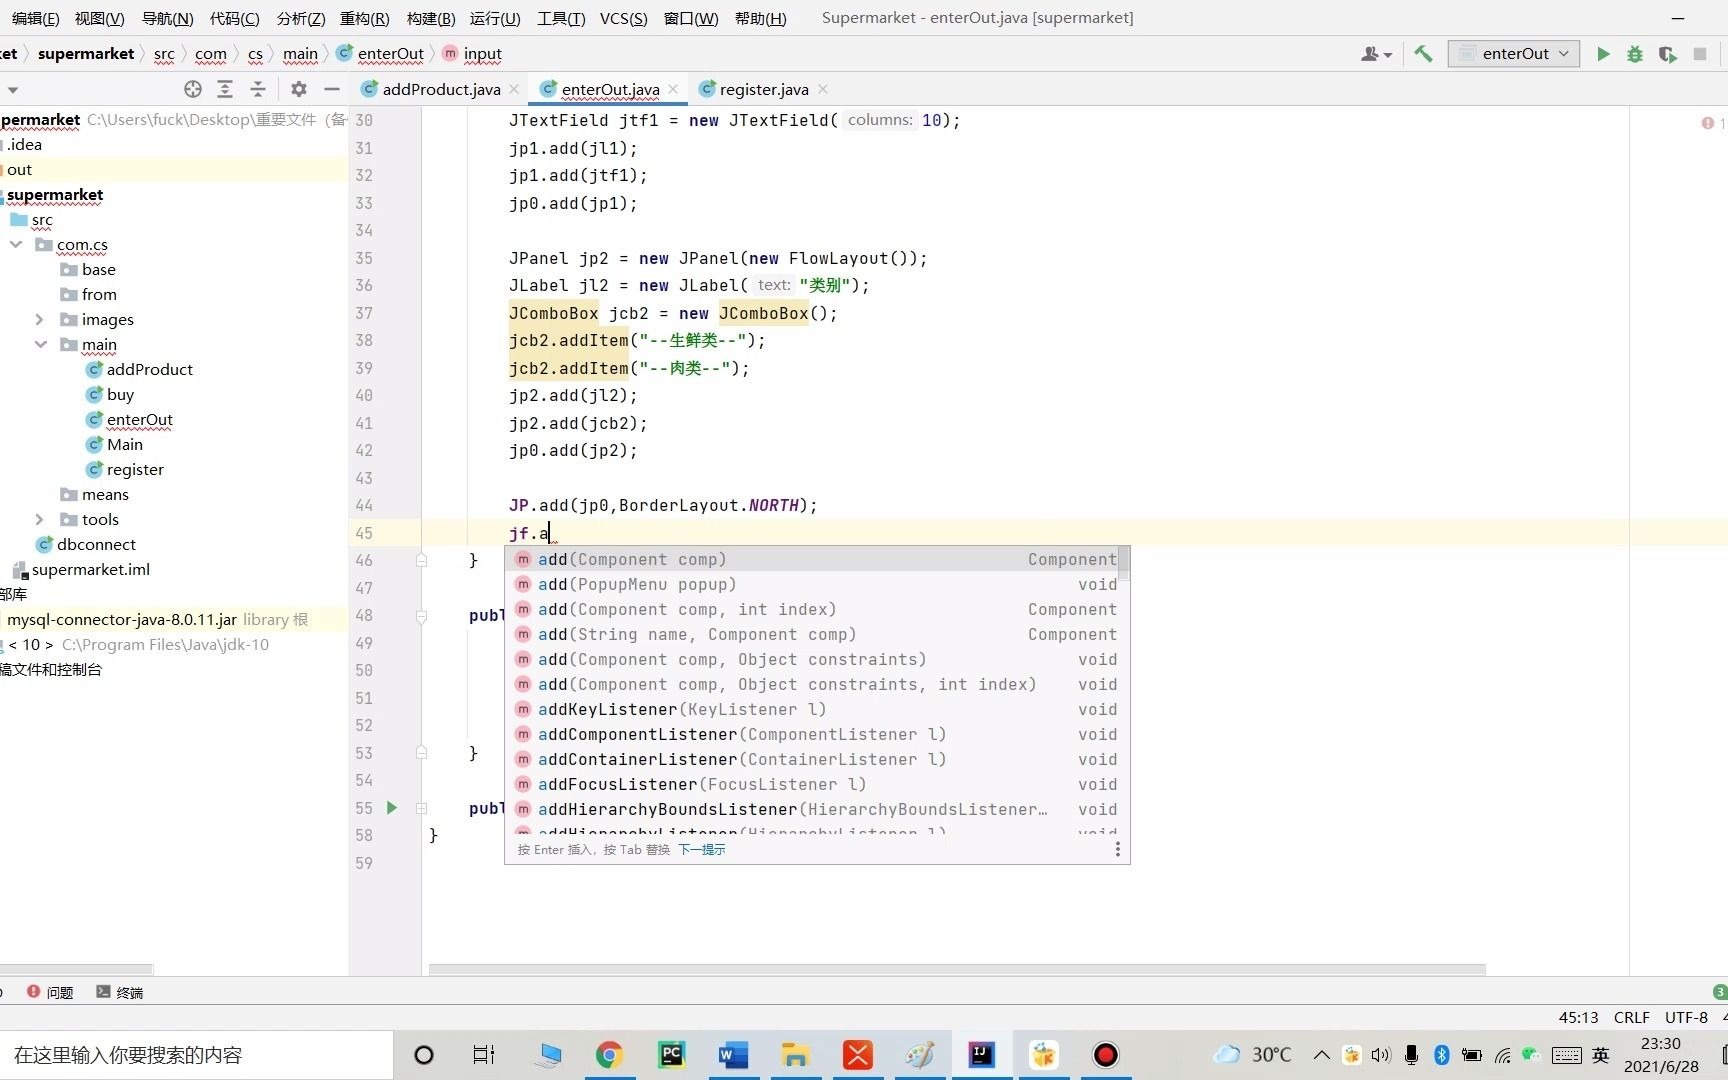
Task: Click the Run green play button
Action: 1603,54
